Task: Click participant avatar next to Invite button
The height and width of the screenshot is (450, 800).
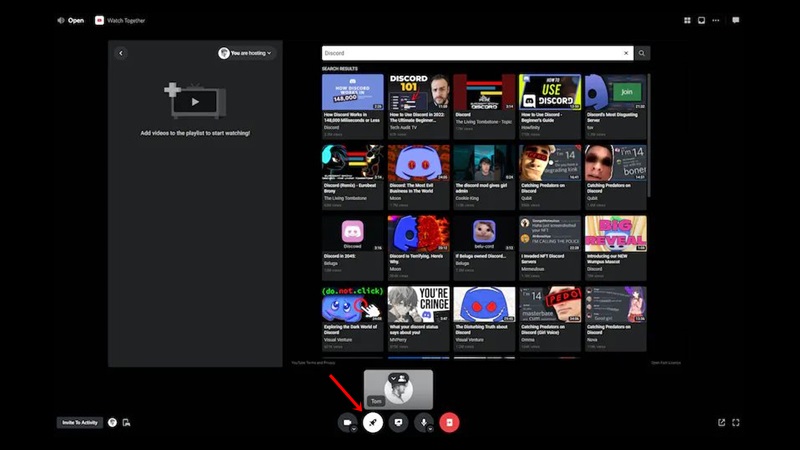Action: click(x=112, y=422)
